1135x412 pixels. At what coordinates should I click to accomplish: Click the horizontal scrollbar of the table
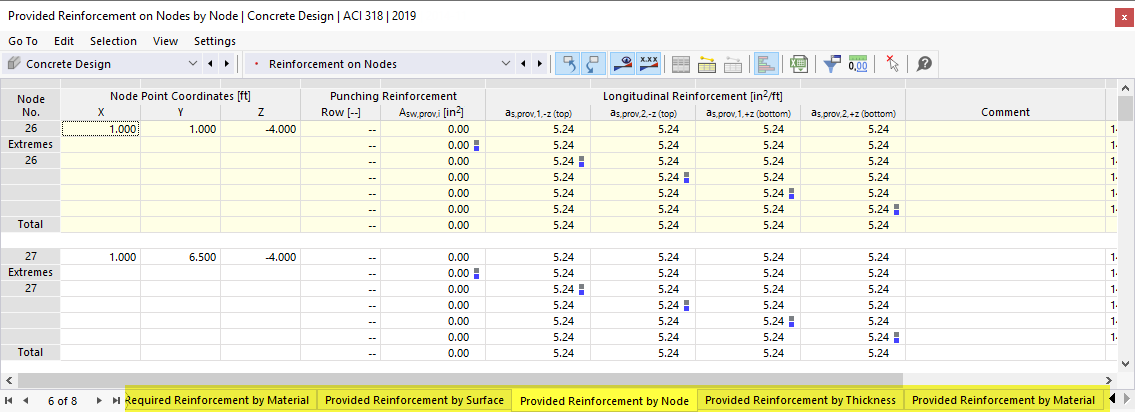(460, 379)
